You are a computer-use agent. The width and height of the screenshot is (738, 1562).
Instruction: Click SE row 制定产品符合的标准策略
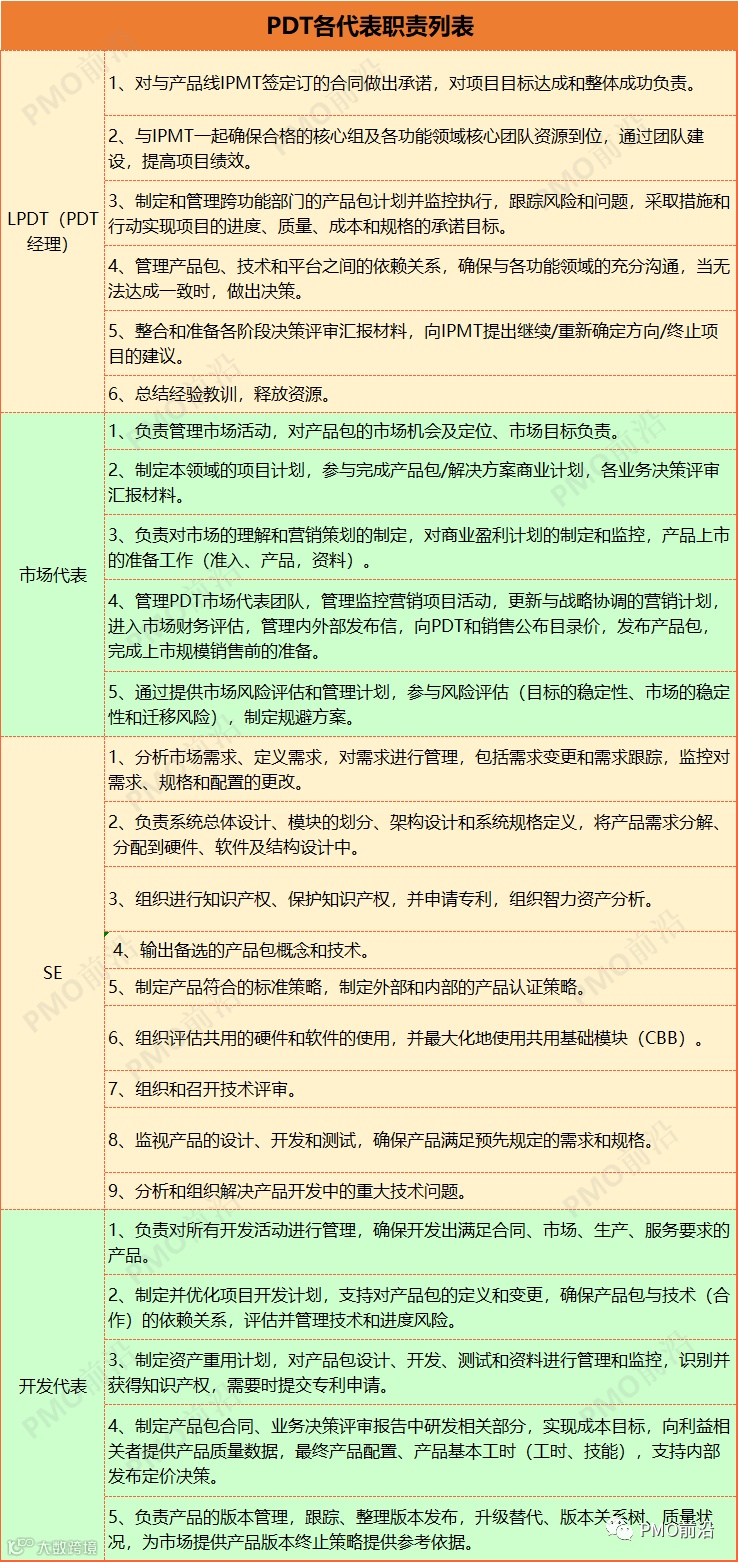pyautogui.click(x=420, y=986)
